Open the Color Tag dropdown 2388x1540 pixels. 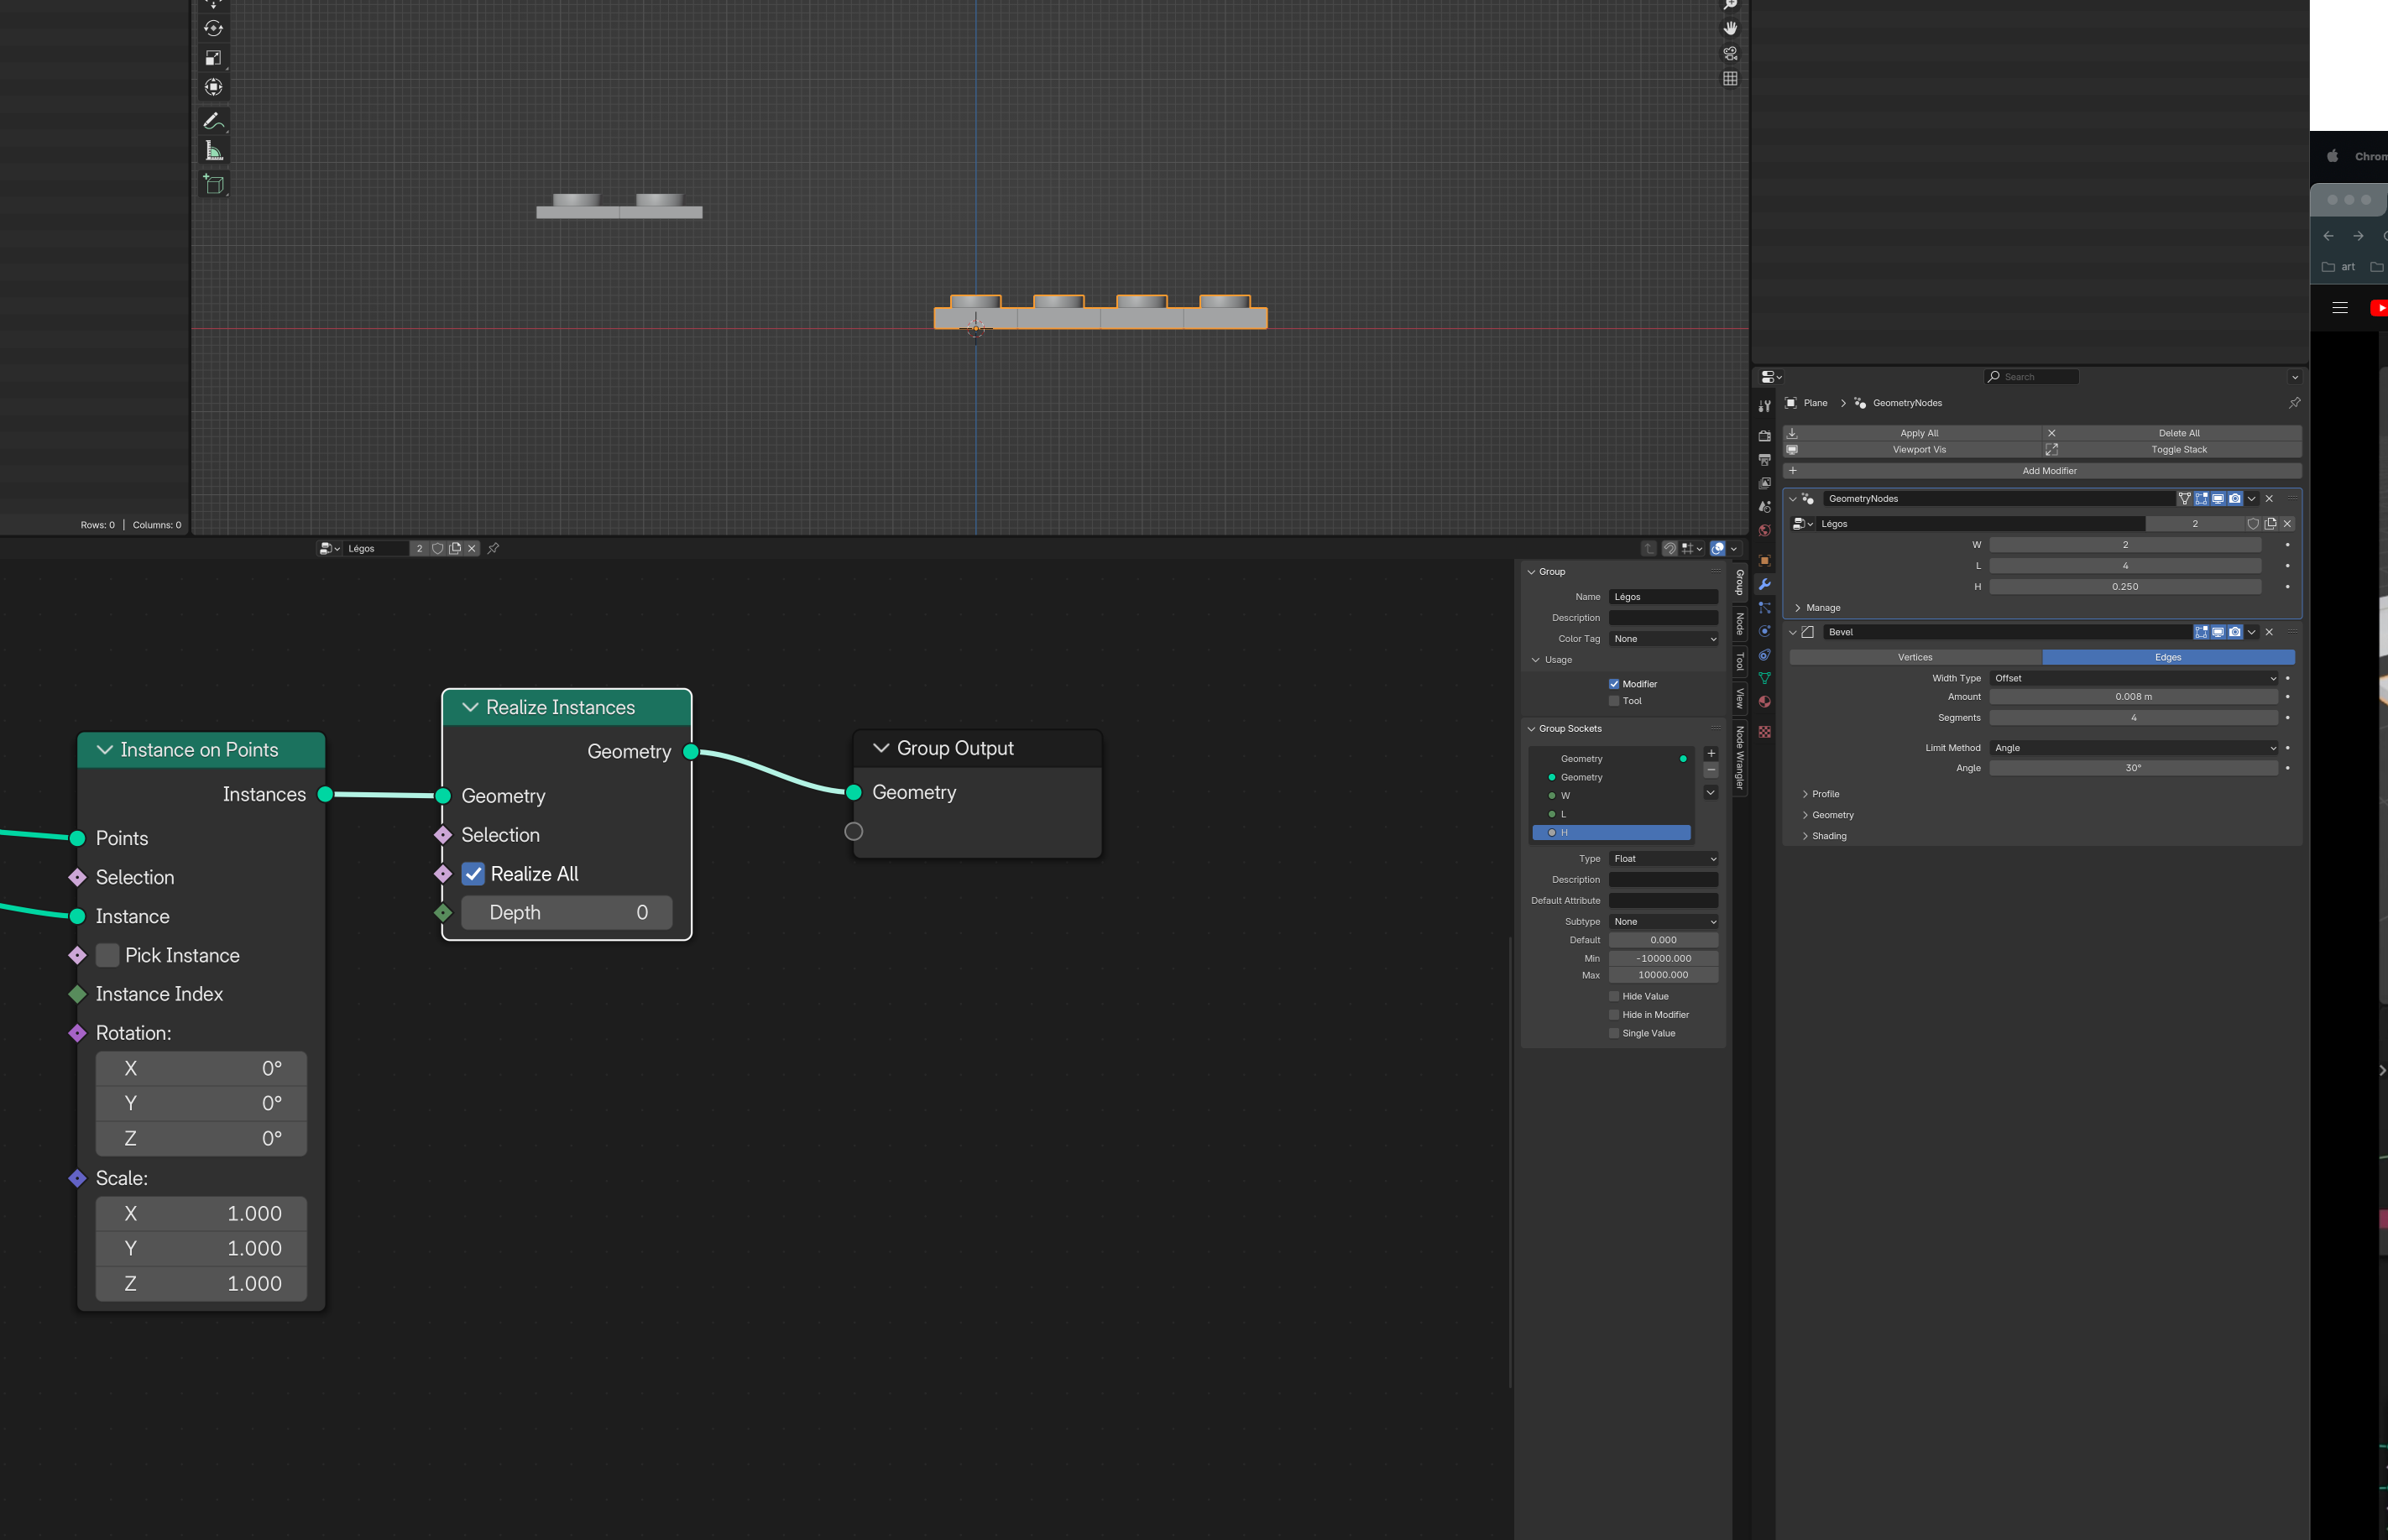point(1664,639)
